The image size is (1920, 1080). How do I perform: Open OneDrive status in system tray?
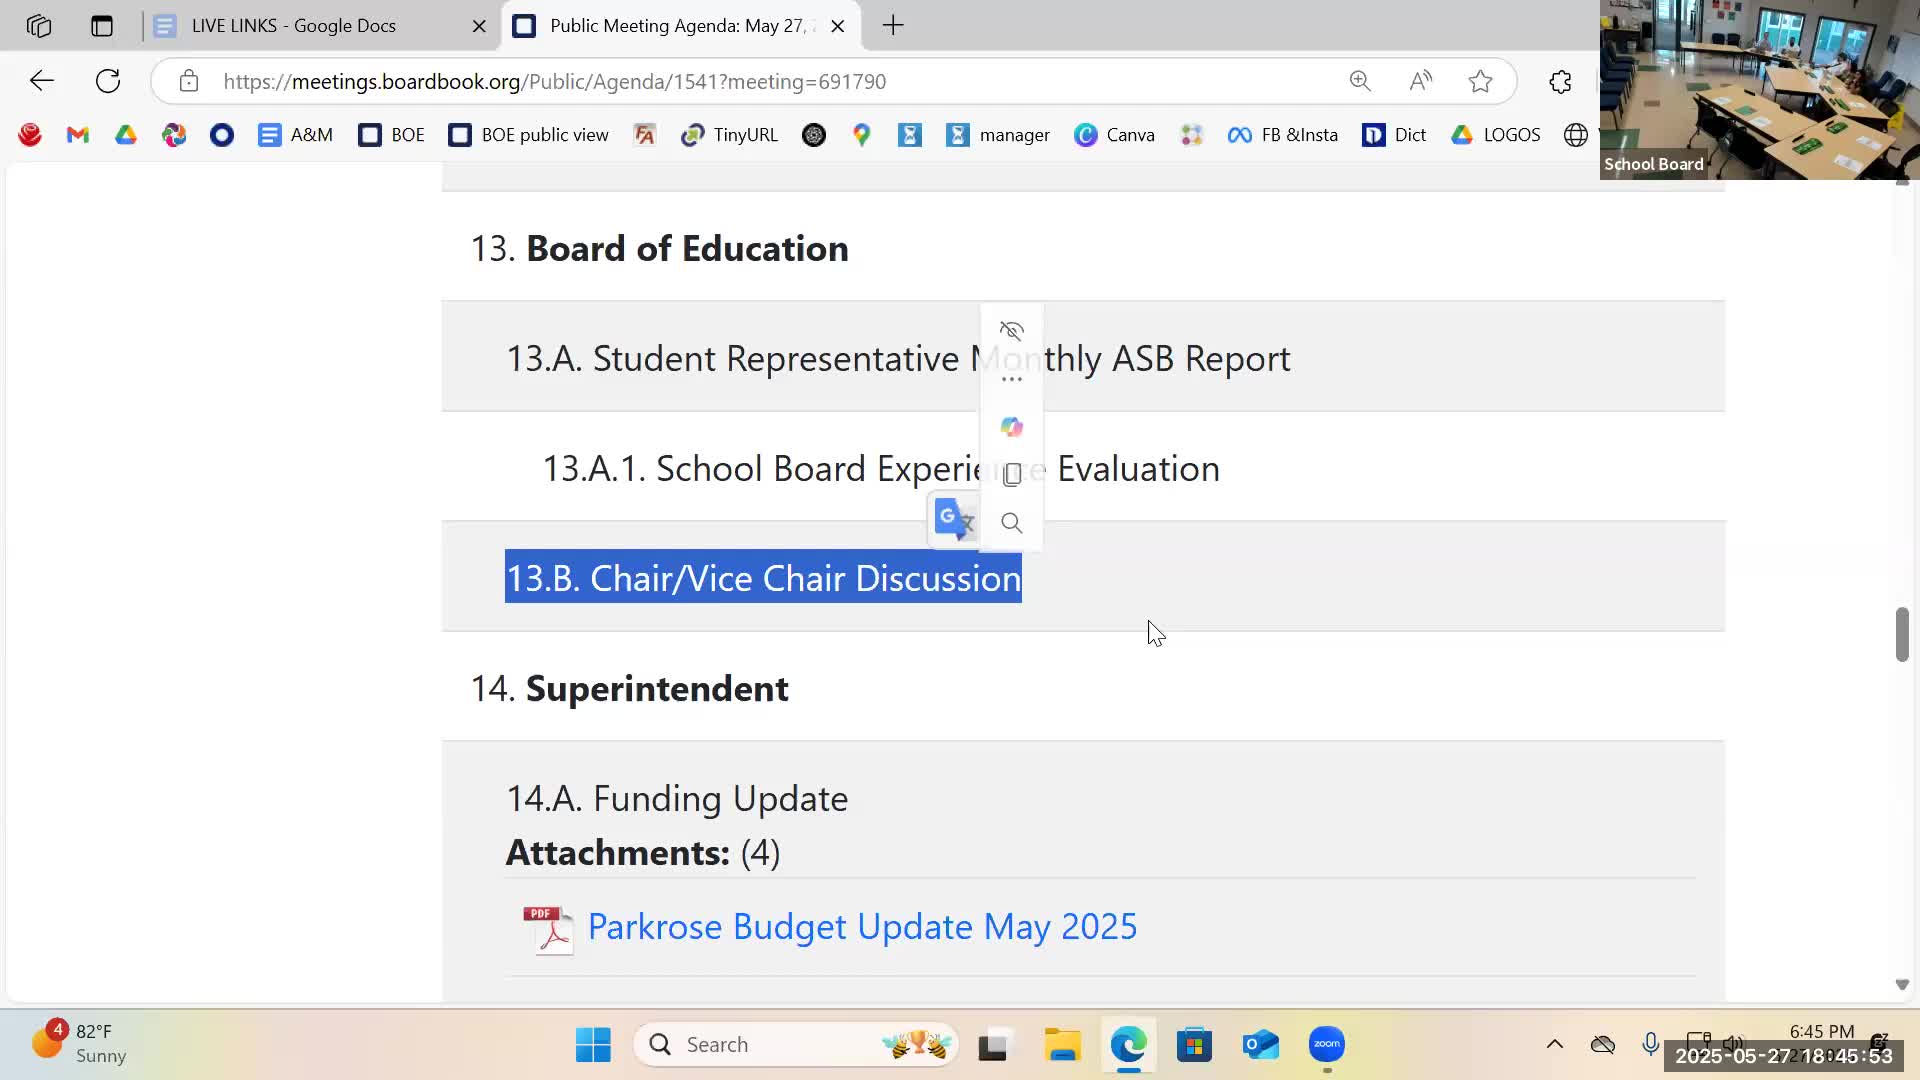pos(1603,1045)
